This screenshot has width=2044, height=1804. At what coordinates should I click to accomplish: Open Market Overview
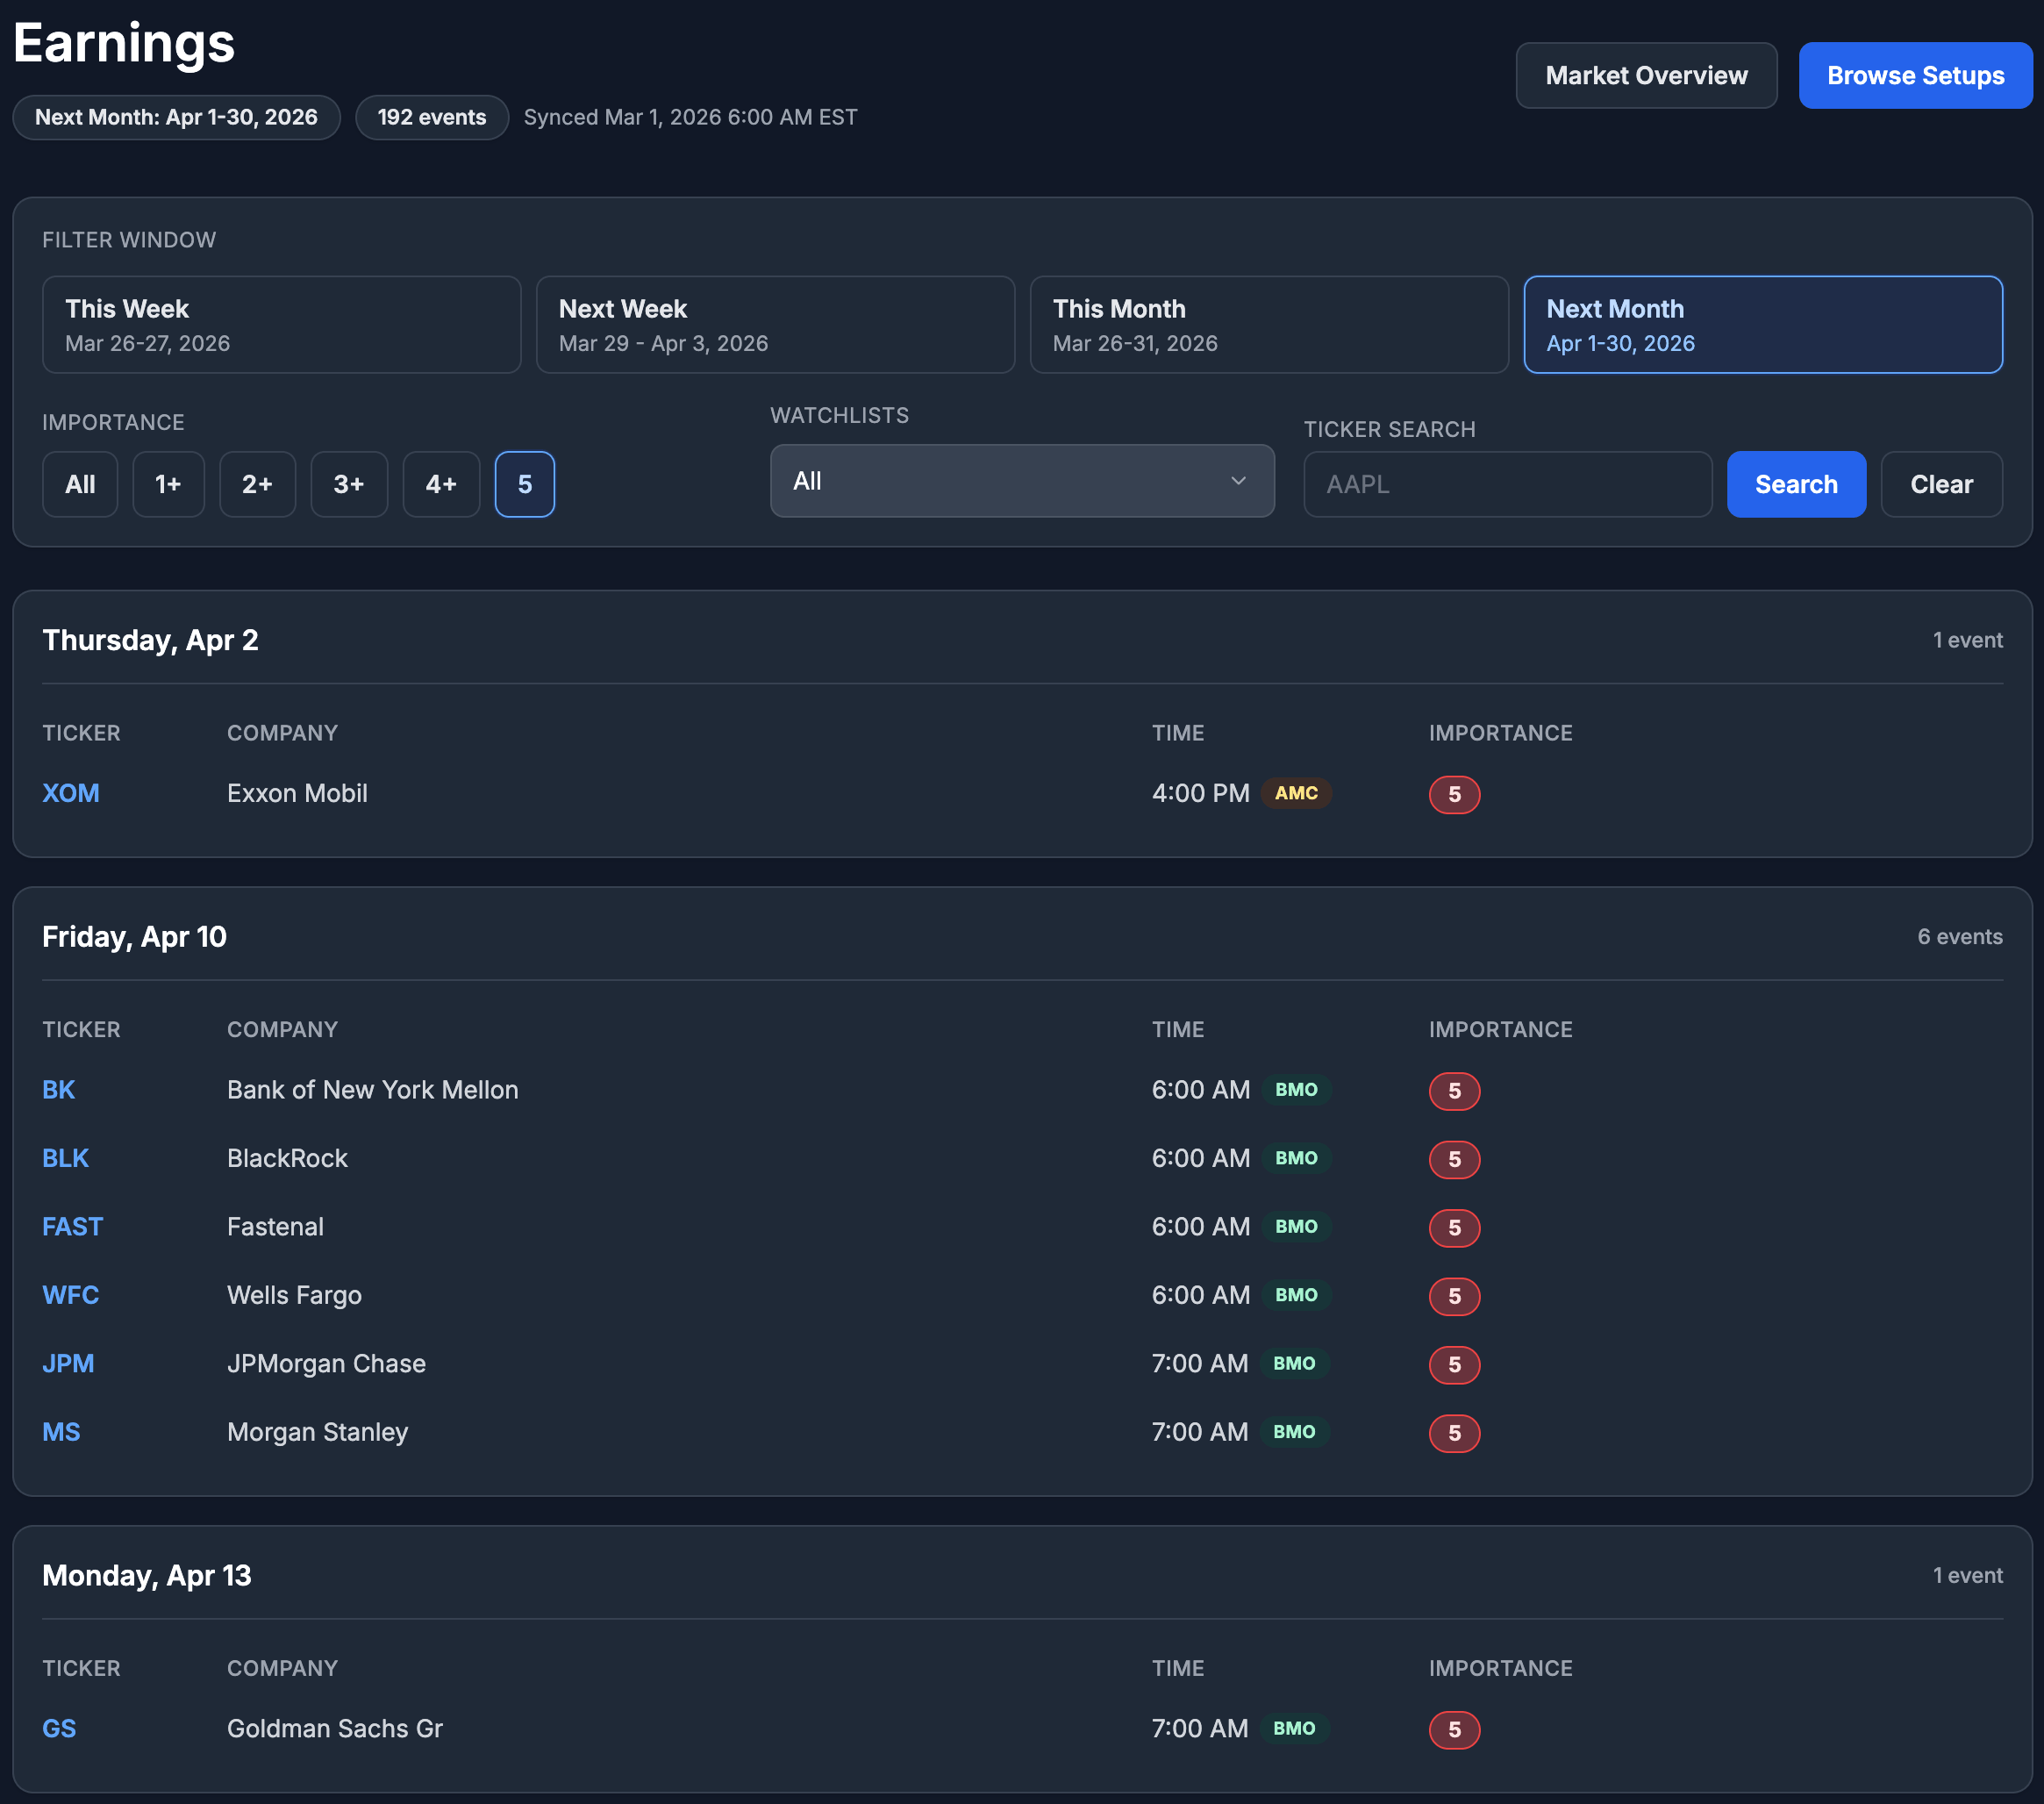pyautogui.click(x=1645, y=76)
